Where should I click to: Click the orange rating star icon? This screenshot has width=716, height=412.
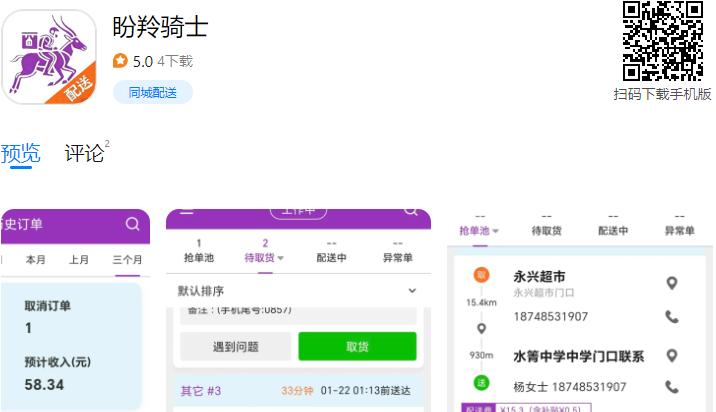[120, 61]
